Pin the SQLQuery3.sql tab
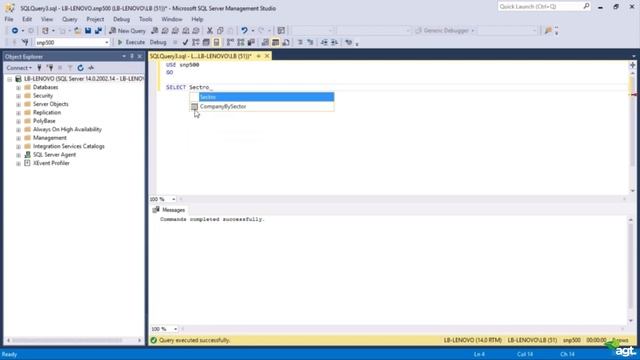Screen dimensions: 640x360 point(258,56)
